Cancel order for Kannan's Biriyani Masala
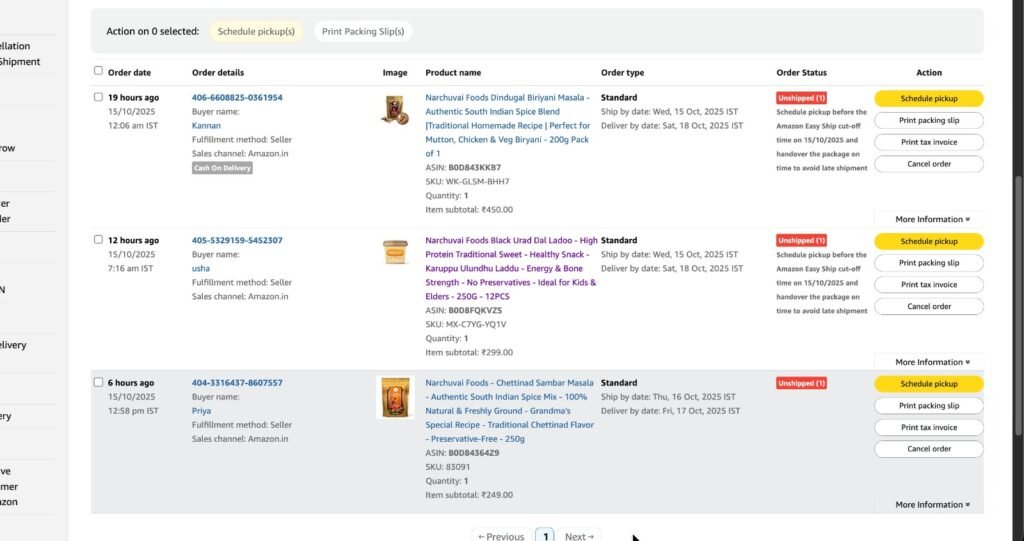 coord(929,164)
